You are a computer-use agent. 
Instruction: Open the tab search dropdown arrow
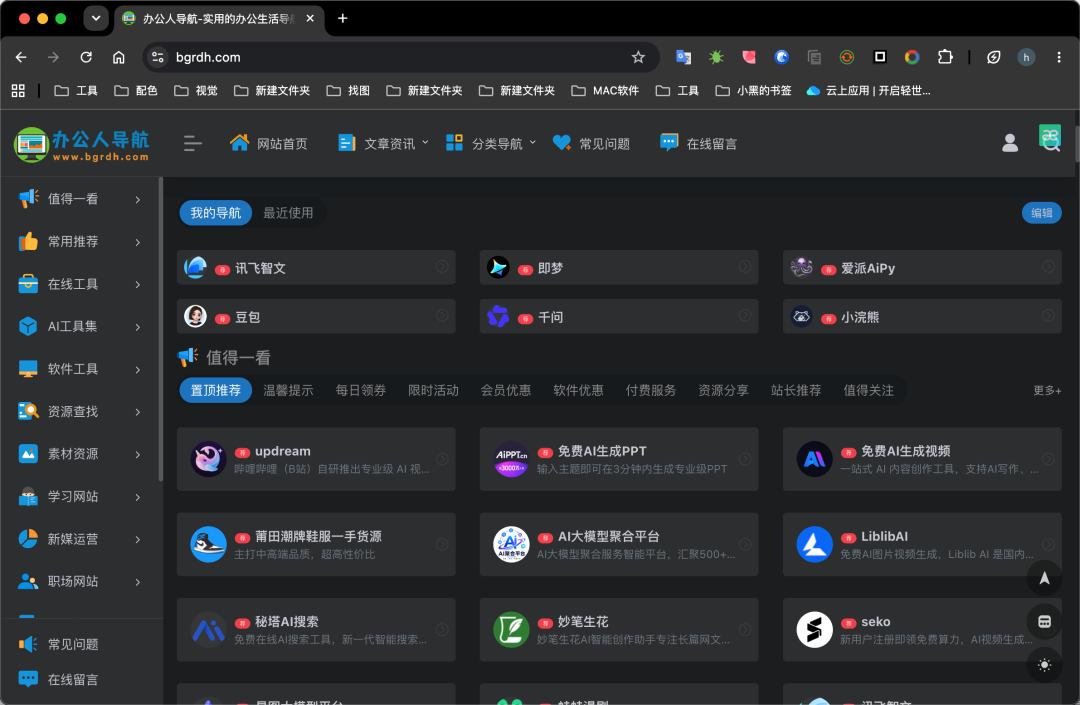[x=96, y=19]
